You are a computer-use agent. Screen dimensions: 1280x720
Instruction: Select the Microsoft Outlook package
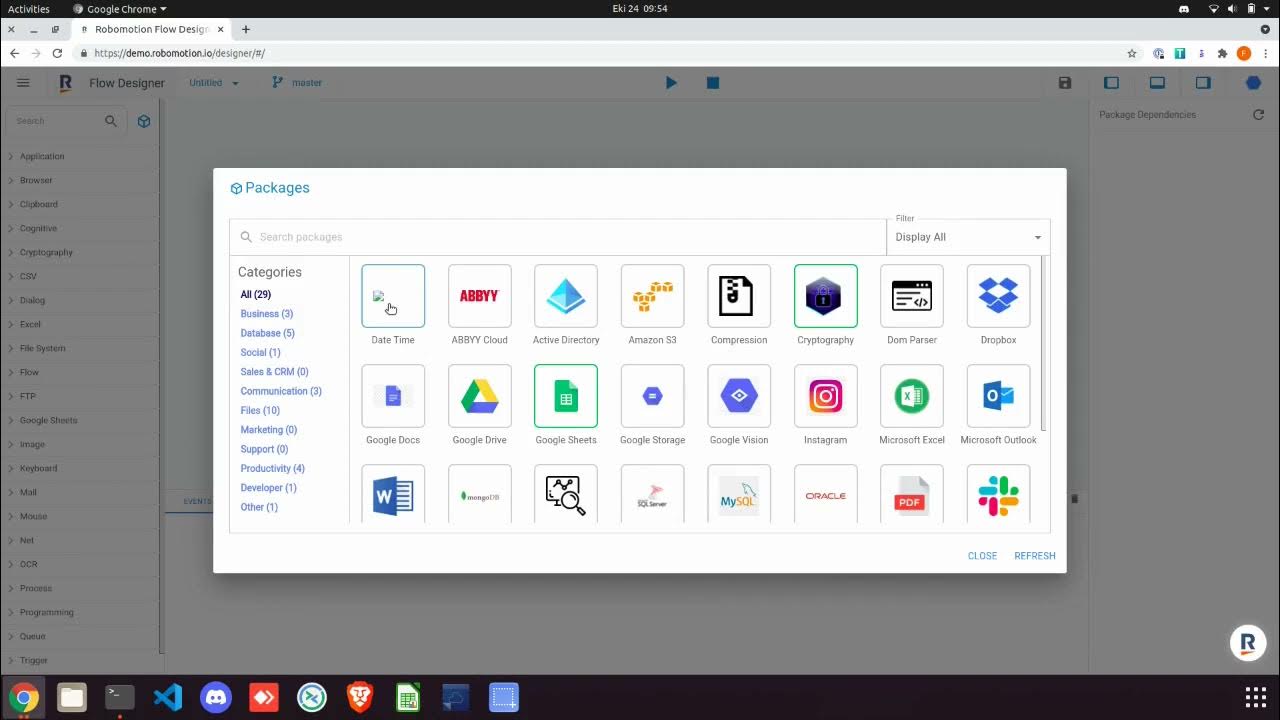point(999,396)
